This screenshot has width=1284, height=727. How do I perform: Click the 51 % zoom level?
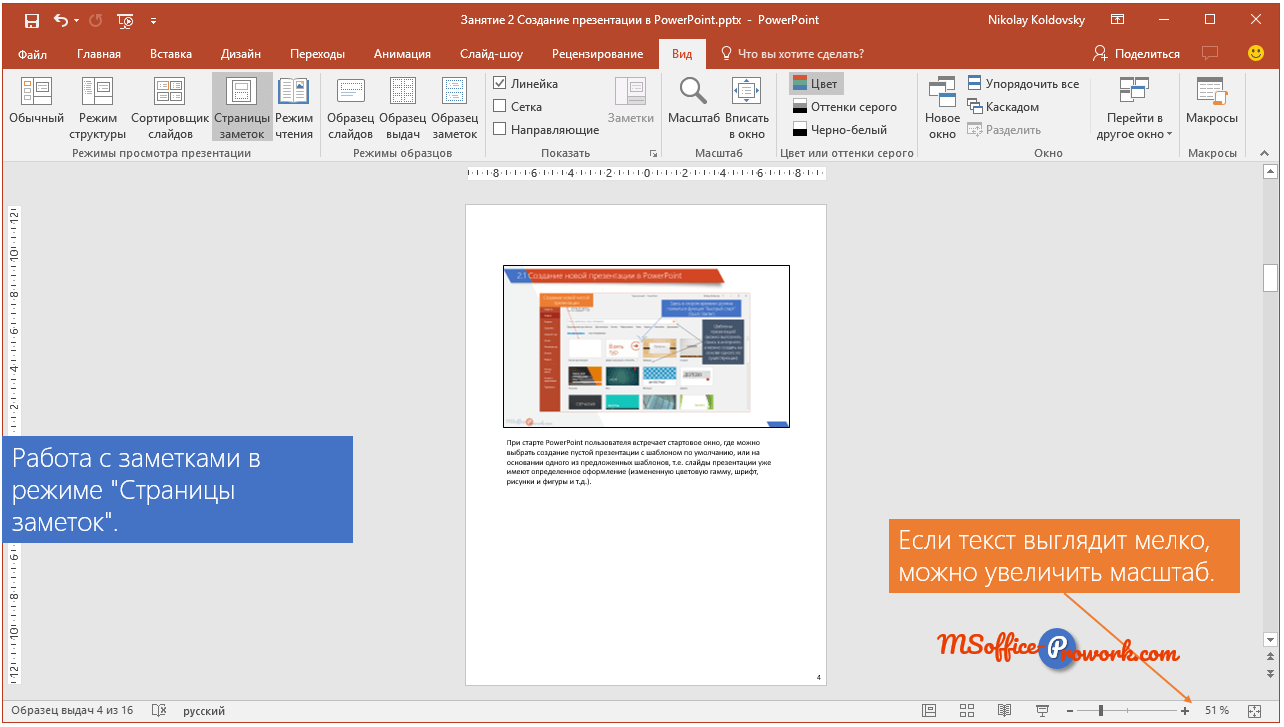(1217, 710)
